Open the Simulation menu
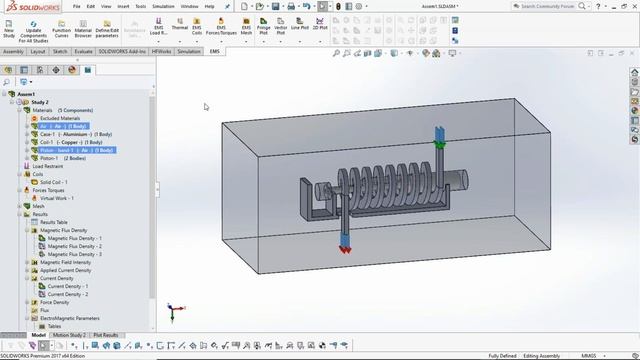The height and width of the screenshot is (360, 640). (x=163, y=6)
